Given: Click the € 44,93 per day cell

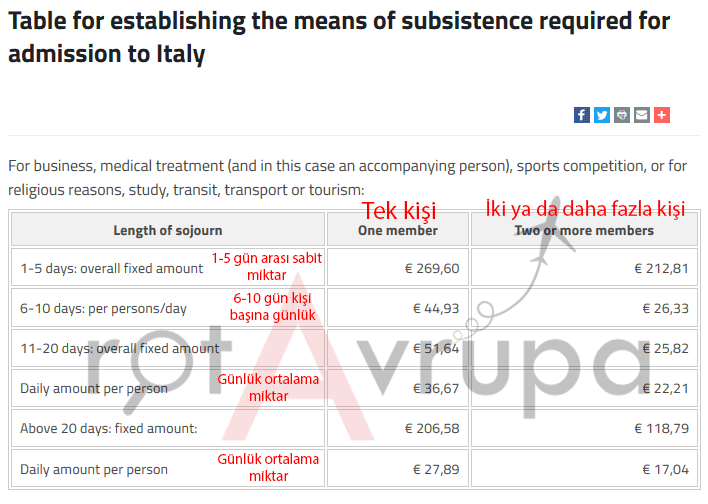Looking at the screenshot, I should (x=435, y=309).
